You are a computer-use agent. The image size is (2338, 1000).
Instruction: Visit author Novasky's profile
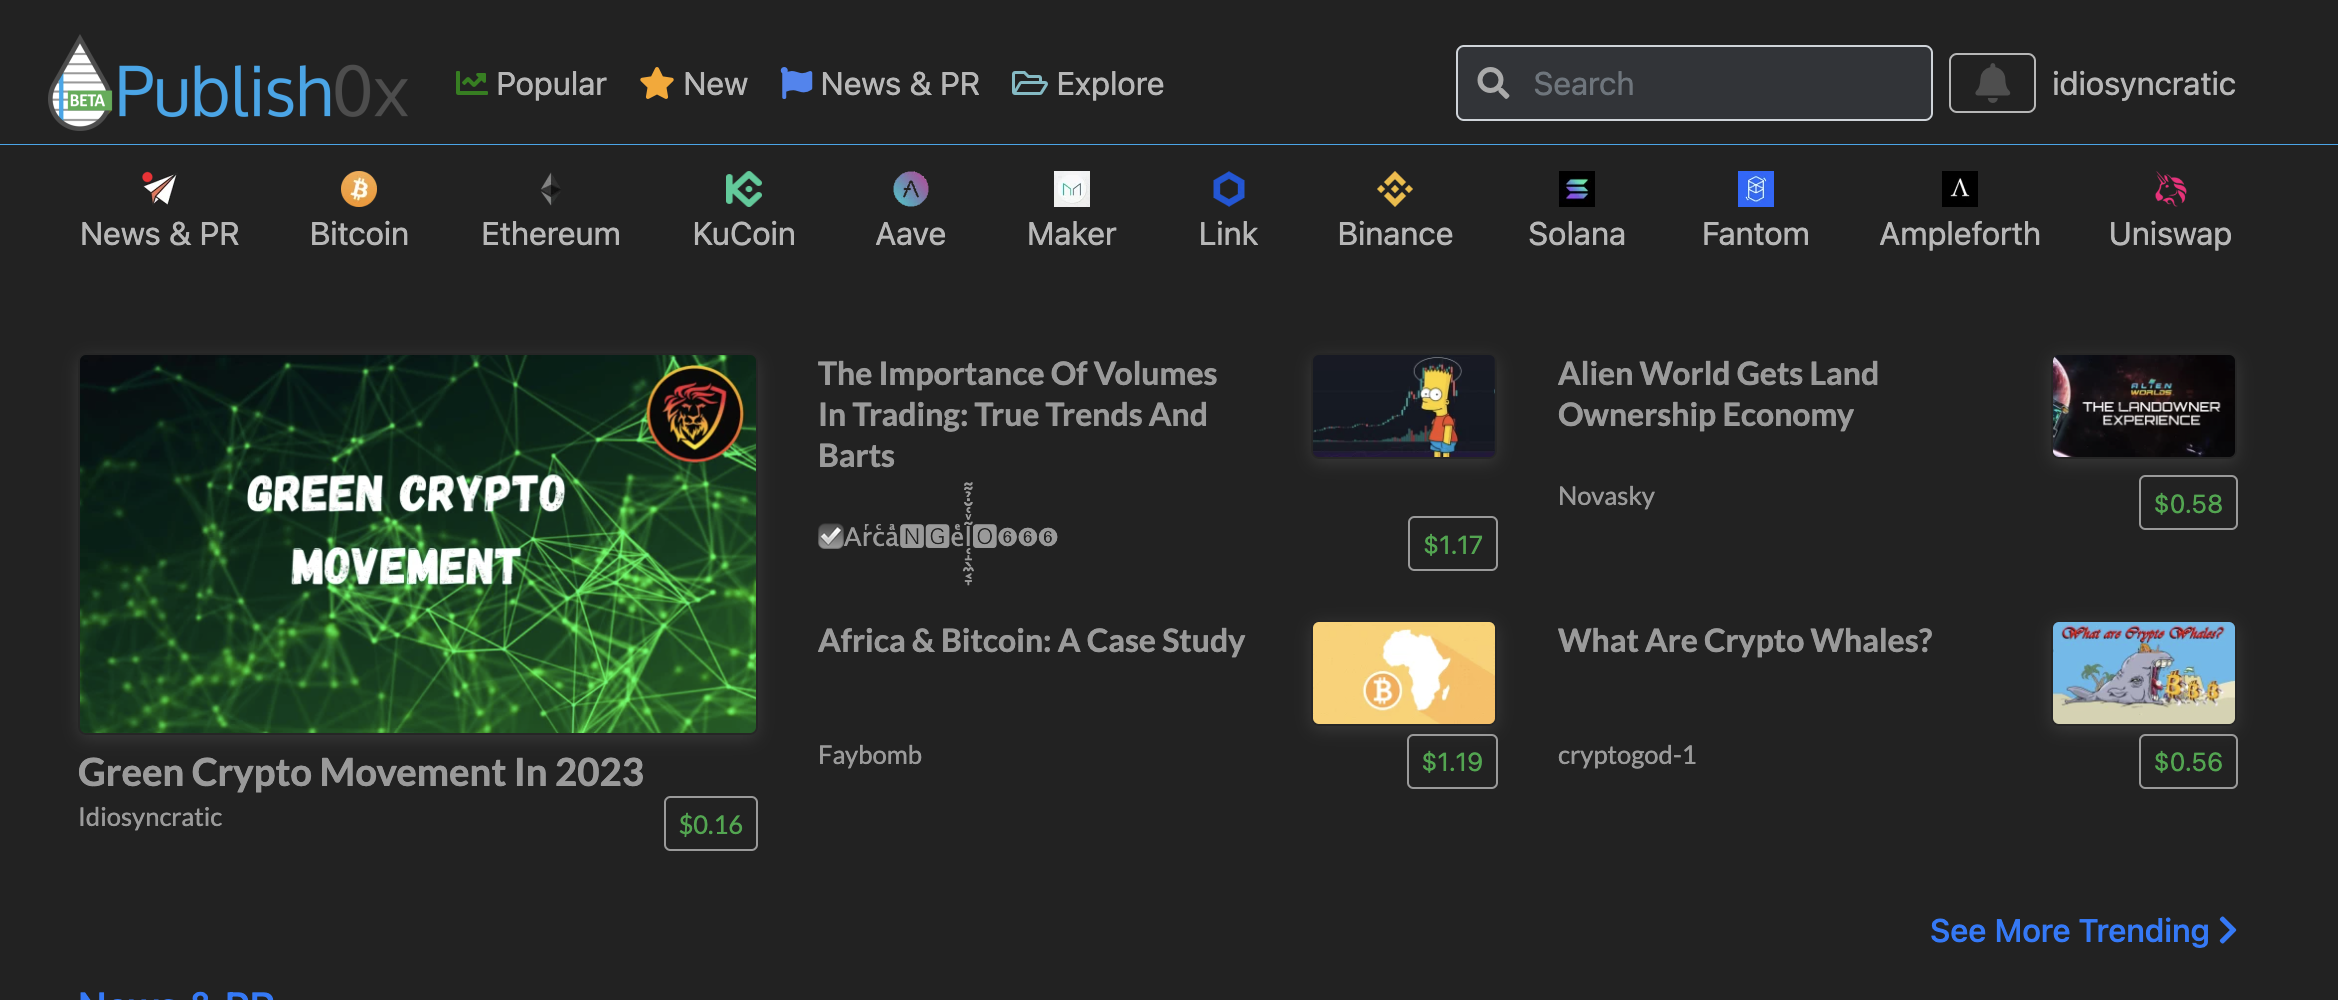(x=1606, y=496)
